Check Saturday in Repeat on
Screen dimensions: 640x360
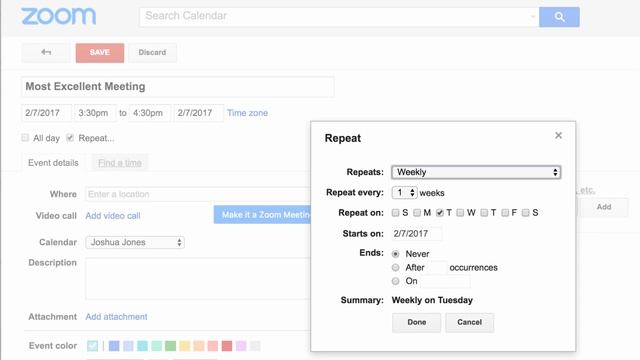click(x=526, y=213)
